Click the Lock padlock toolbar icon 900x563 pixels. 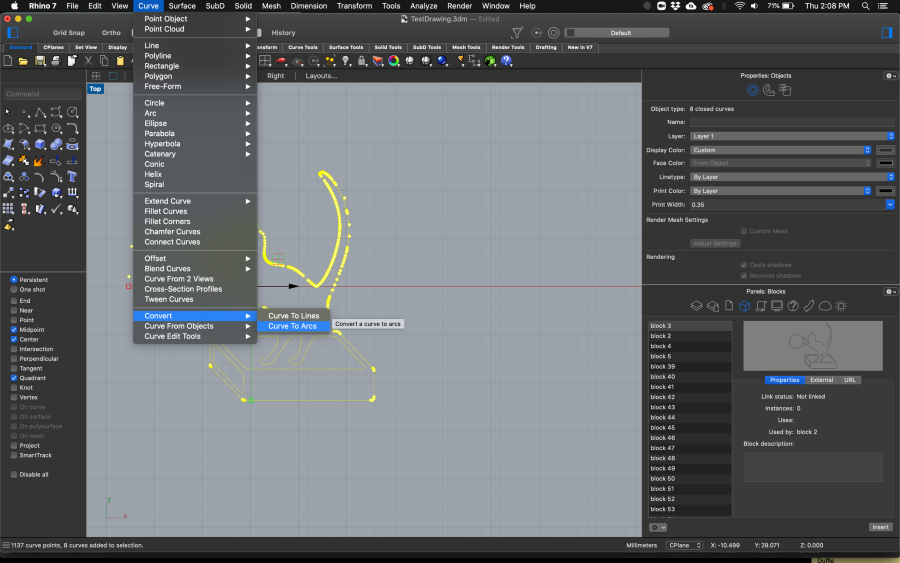pos(362,61)
